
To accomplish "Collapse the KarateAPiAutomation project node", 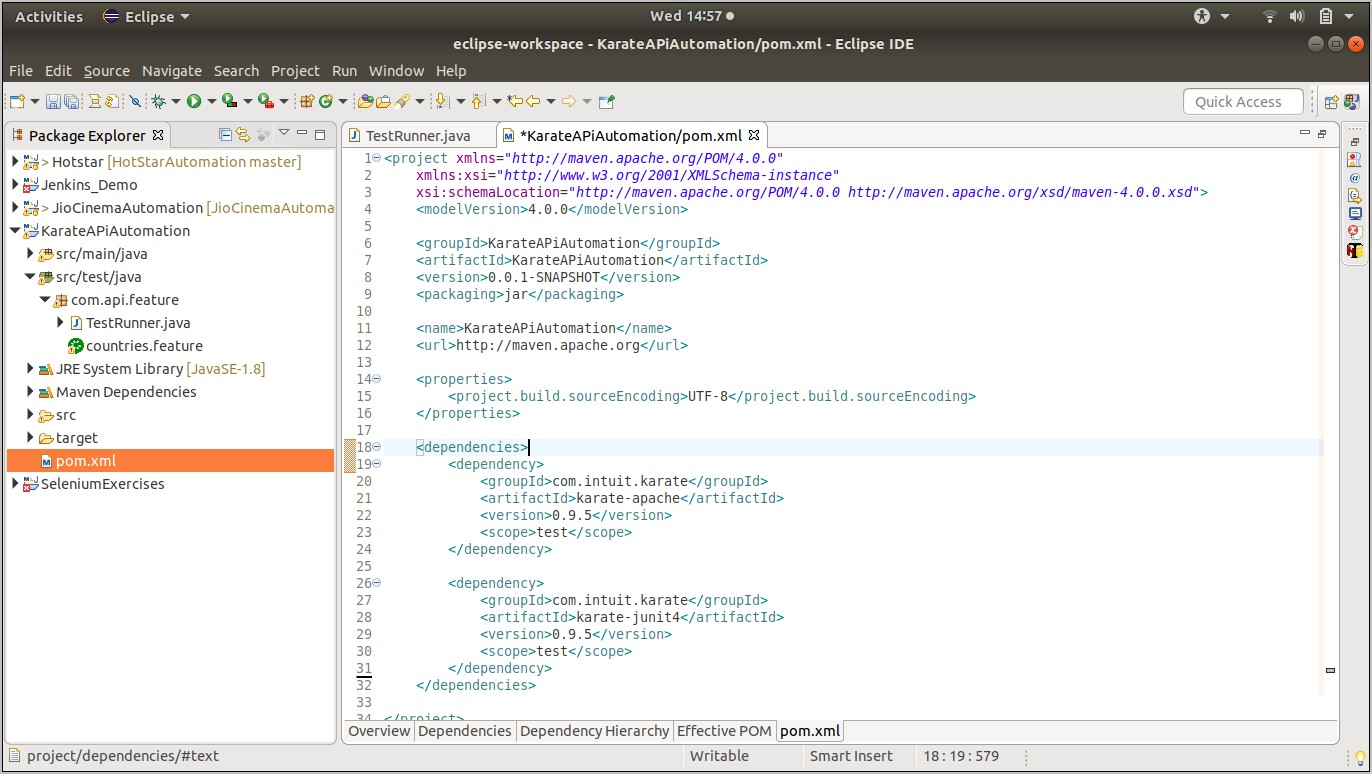I will pos(14,230).
